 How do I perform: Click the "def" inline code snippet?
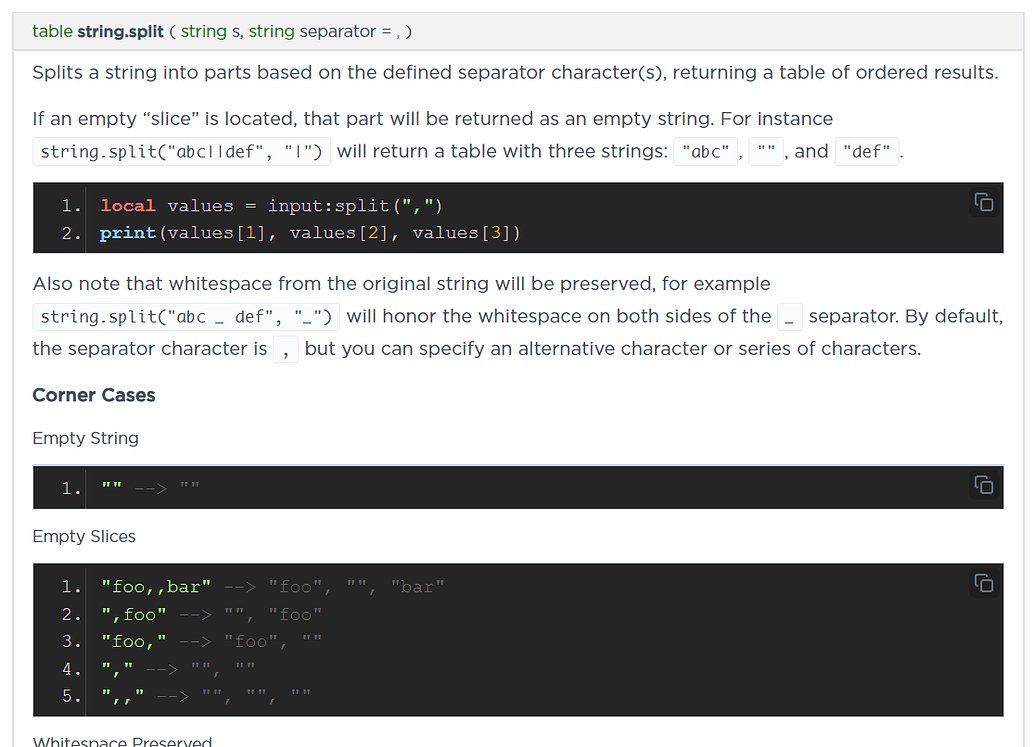tap(866, 151)
